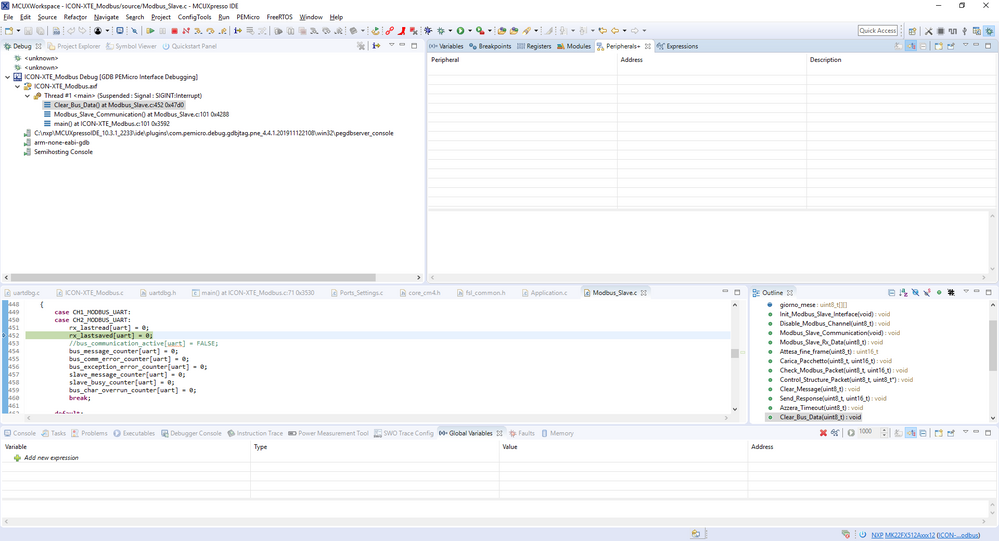The image size is (999, 541).
Task: Open the FreeRTOS menu
Action: pos(279,17)
